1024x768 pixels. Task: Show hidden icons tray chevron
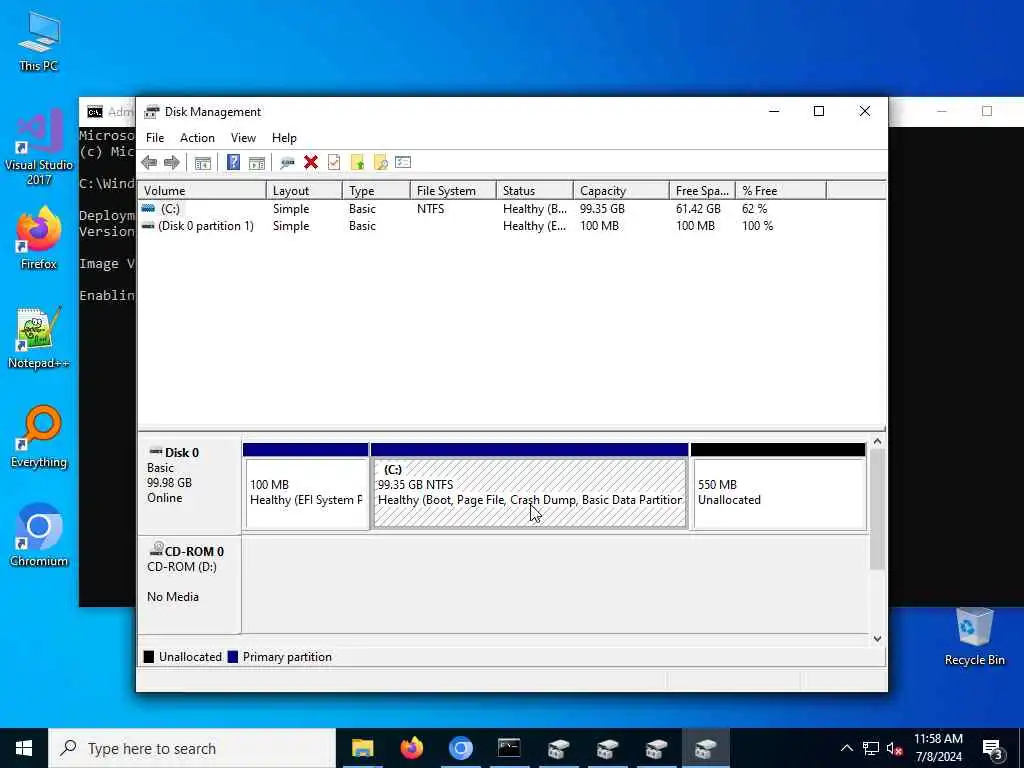coord(846,748)
